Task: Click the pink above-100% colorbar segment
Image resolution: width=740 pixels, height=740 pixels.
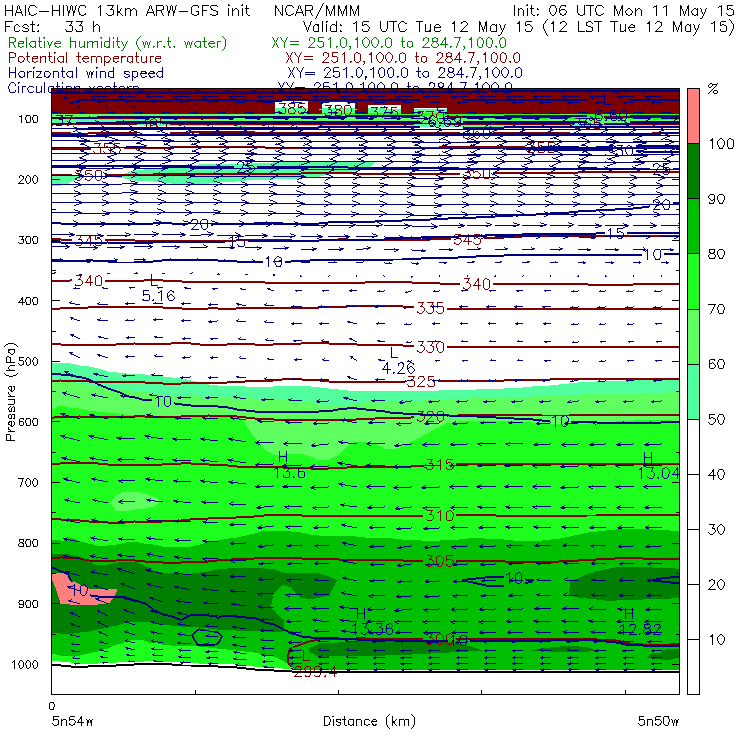Action: point(693,116)
